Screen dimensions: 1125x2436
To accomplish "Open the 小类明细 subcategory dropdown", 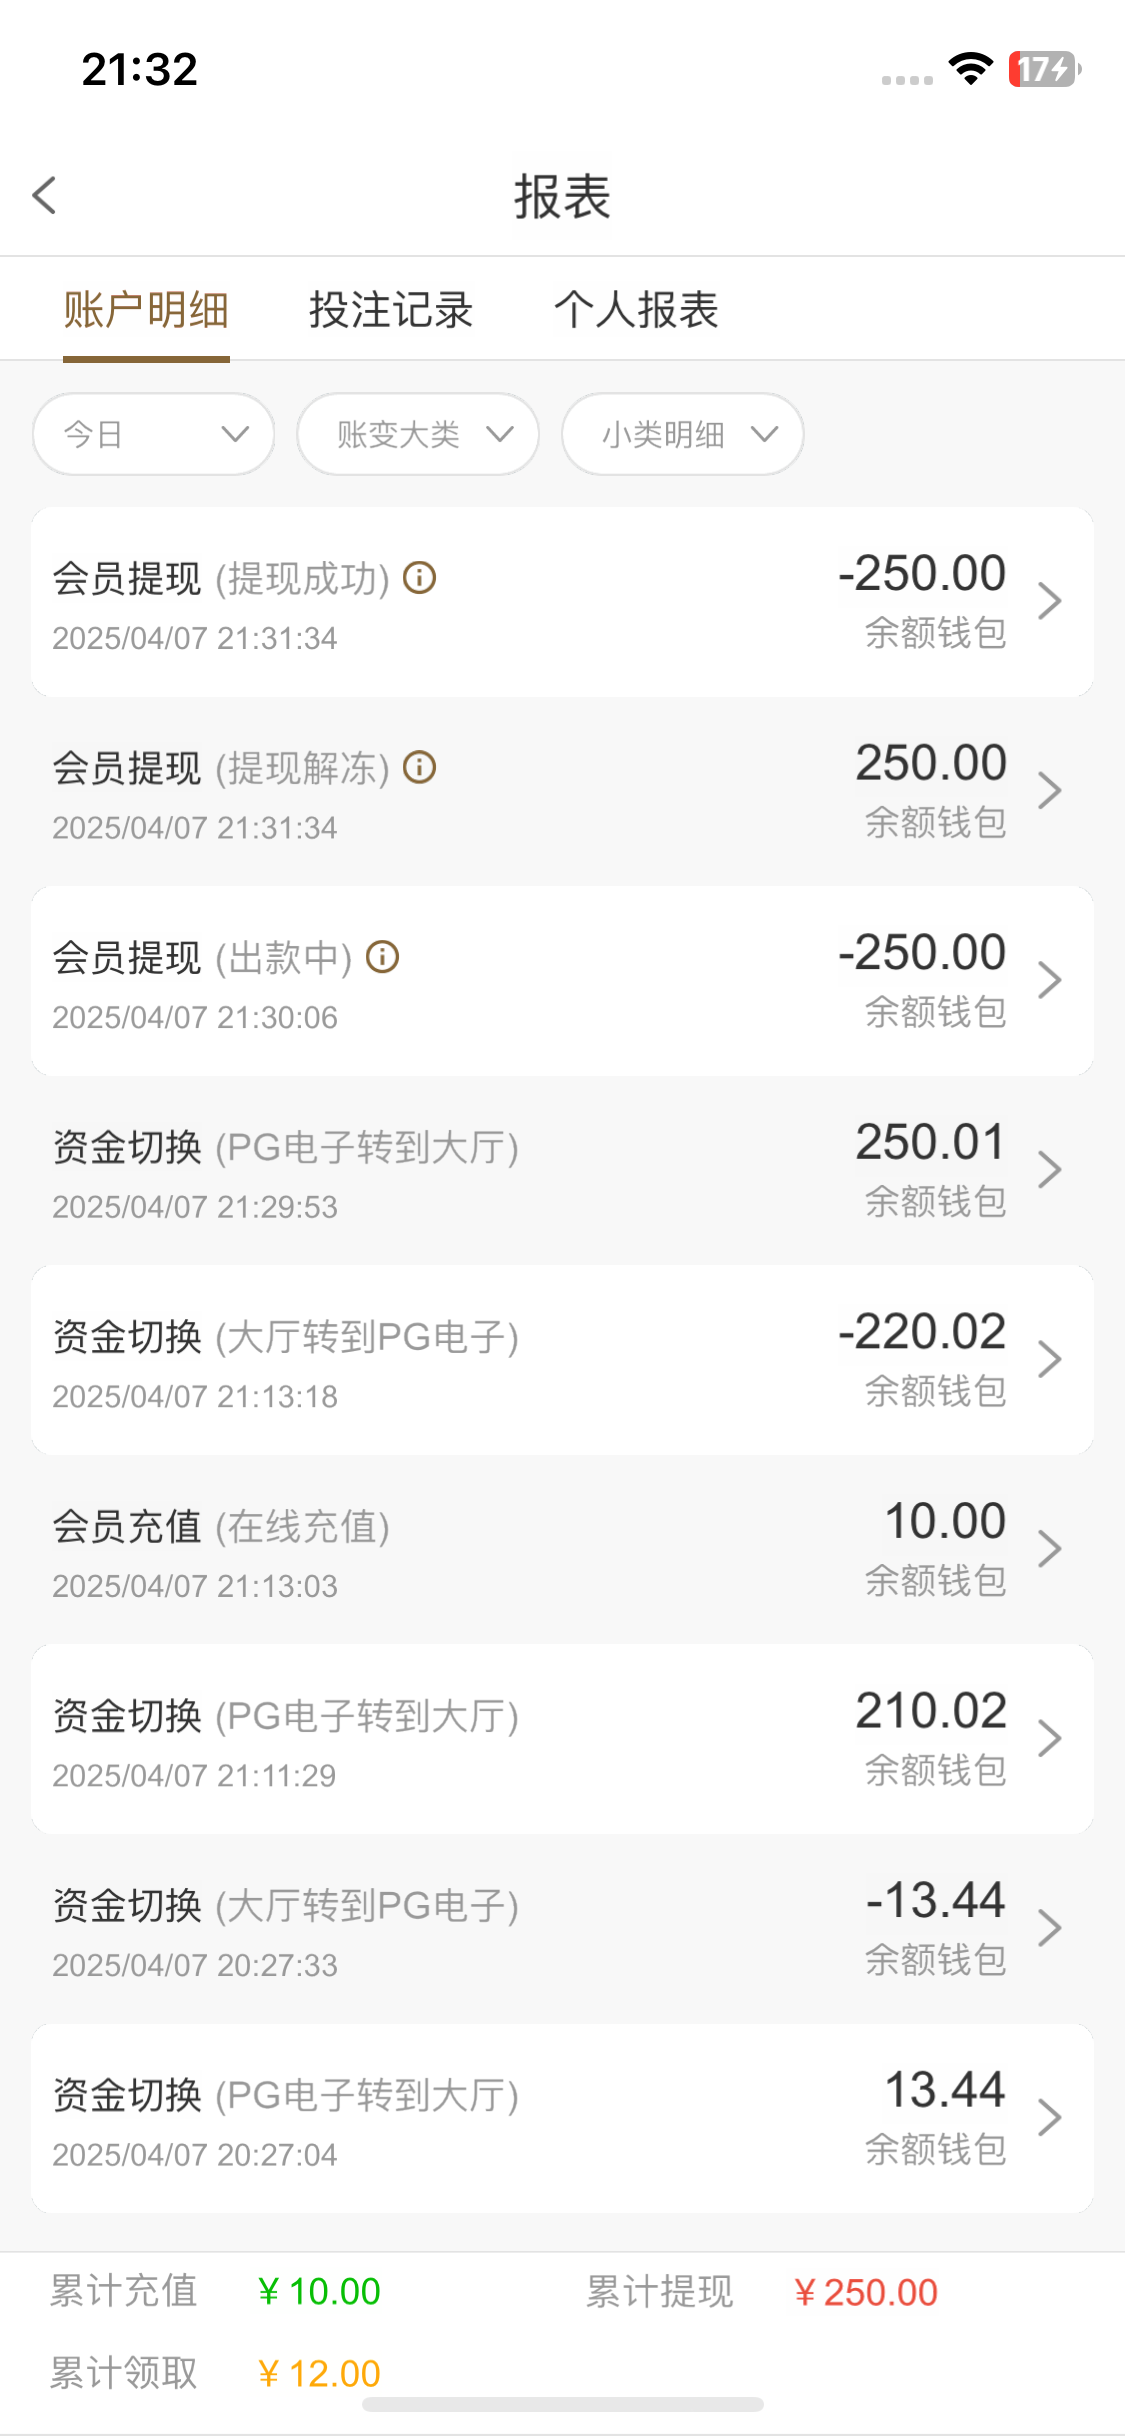I will (683, 434).
